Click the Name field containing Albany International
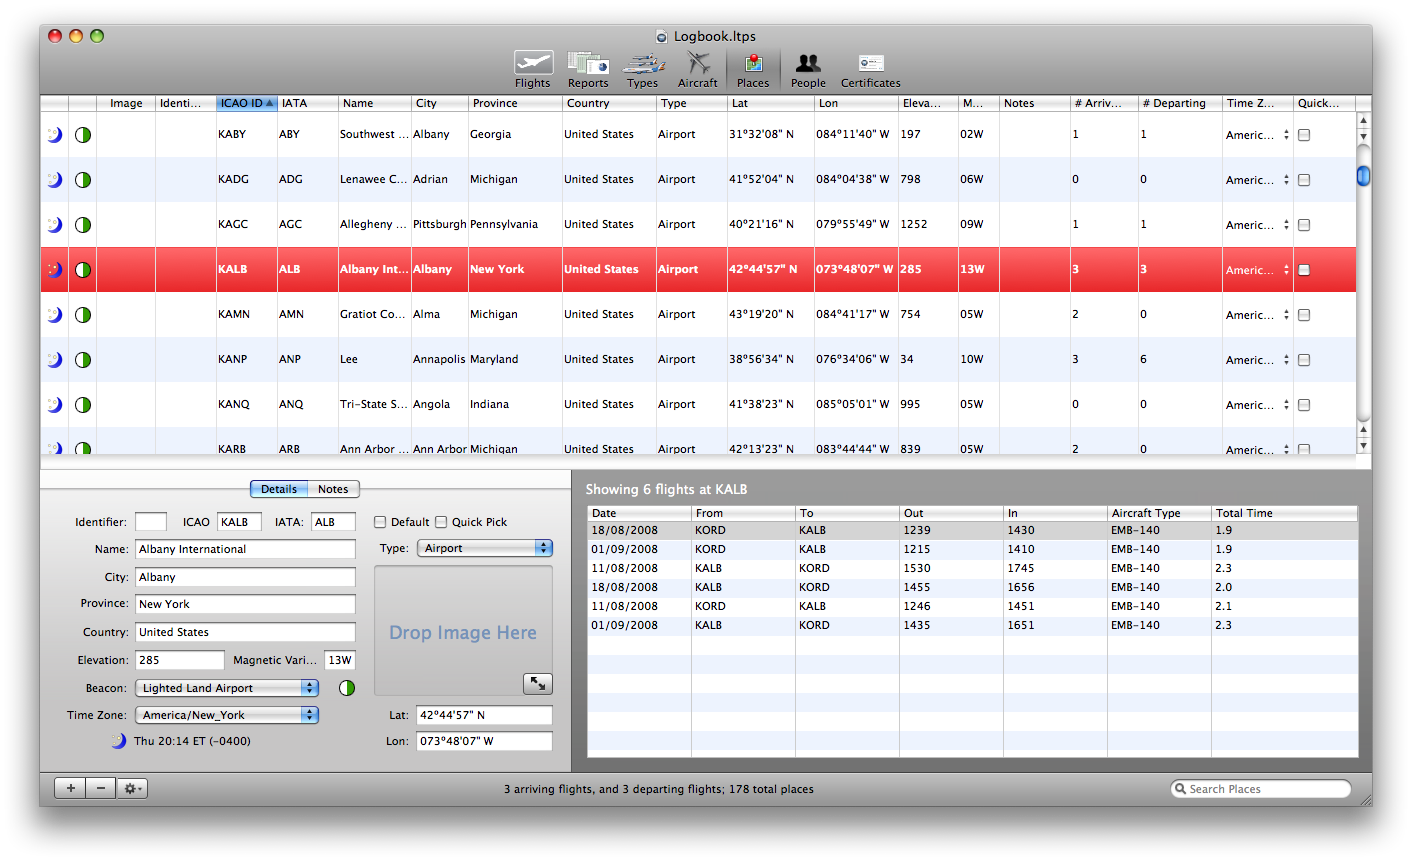This screenshot has width=1412, height=861. click(245, 549)
